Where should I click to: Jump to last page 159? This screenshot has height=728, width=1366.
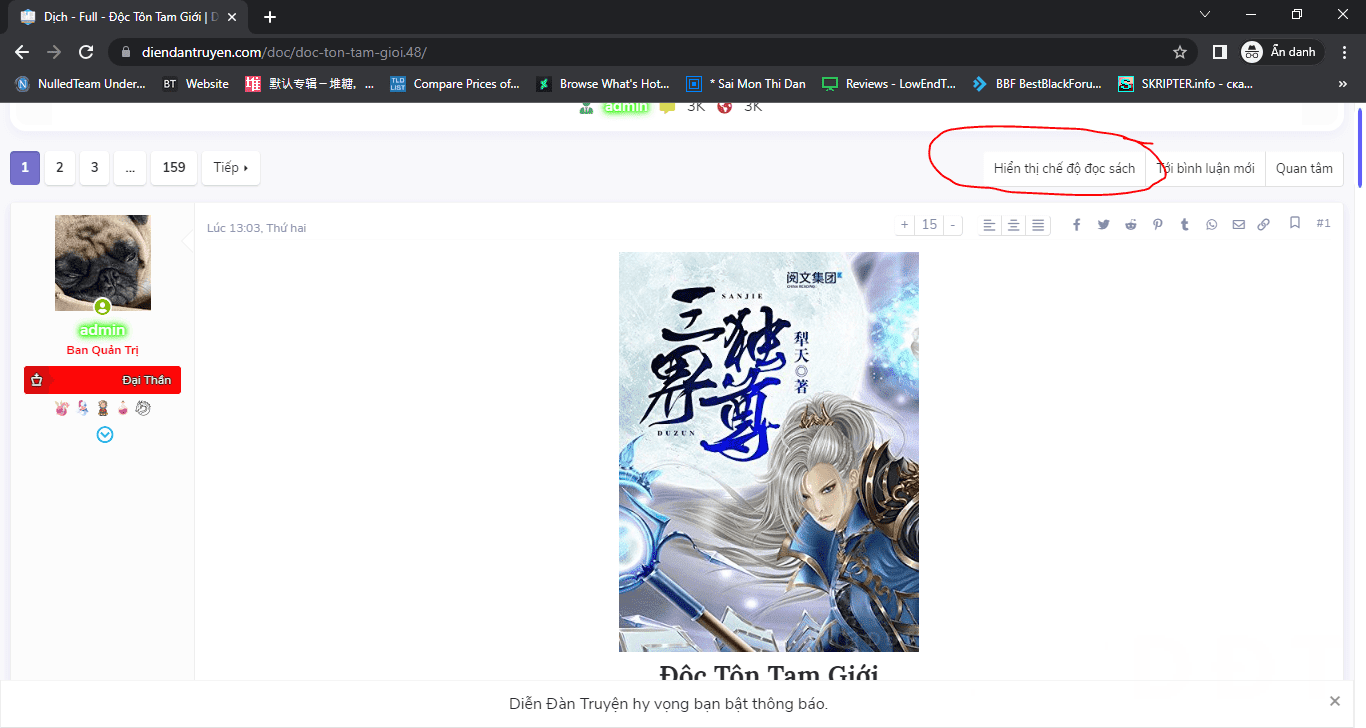[x=174, y=168]
